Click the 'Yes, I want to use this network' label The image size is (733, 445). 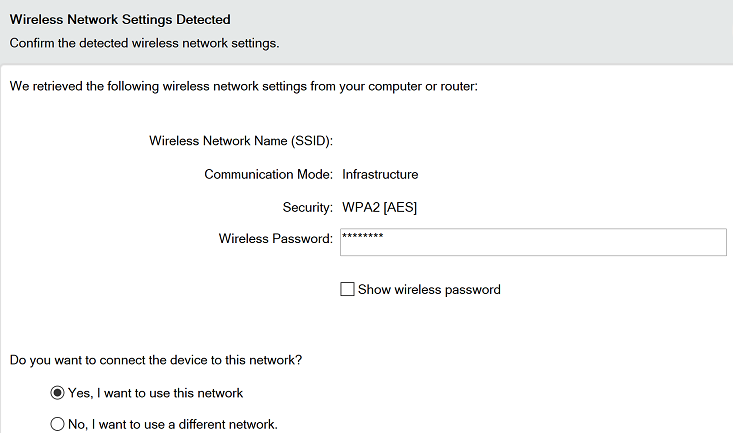coord(155,393)
